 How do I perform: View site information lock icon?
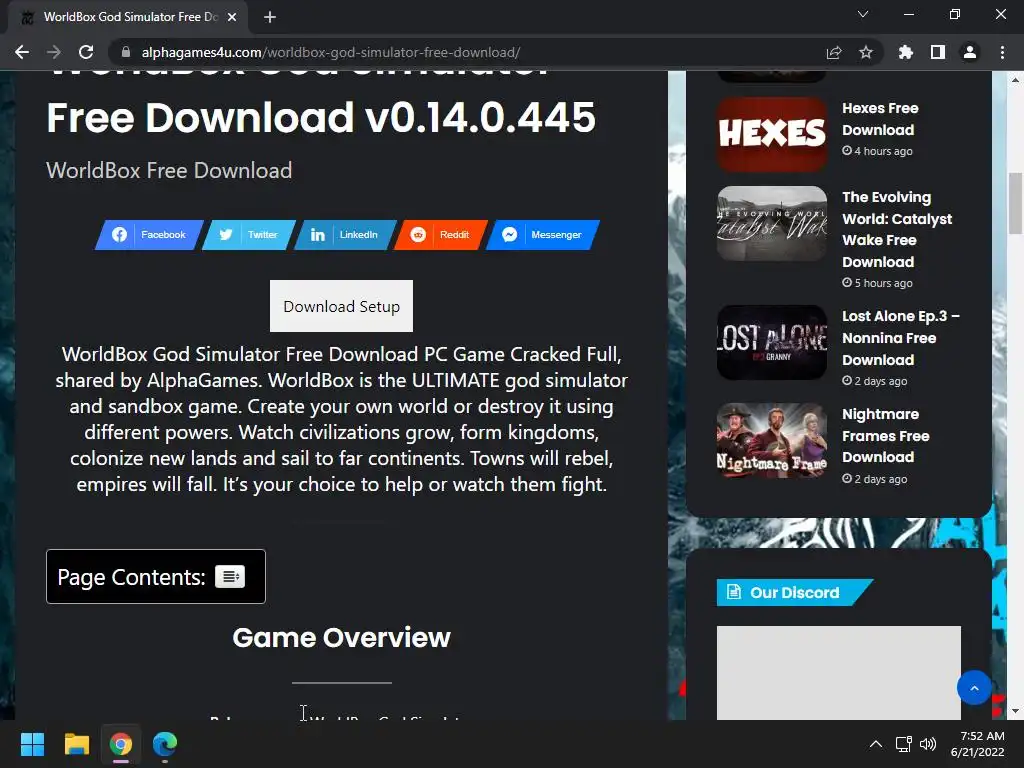coord(126,52)
